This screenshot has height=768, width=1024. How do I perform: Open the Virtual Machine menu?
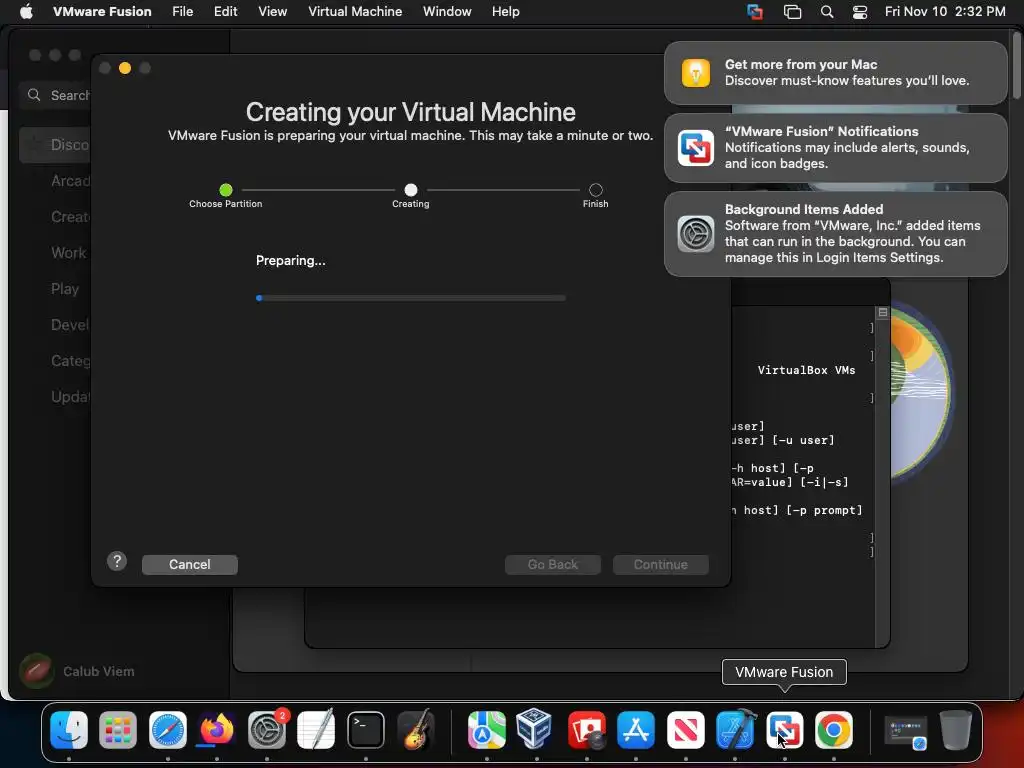pos(355,11)
